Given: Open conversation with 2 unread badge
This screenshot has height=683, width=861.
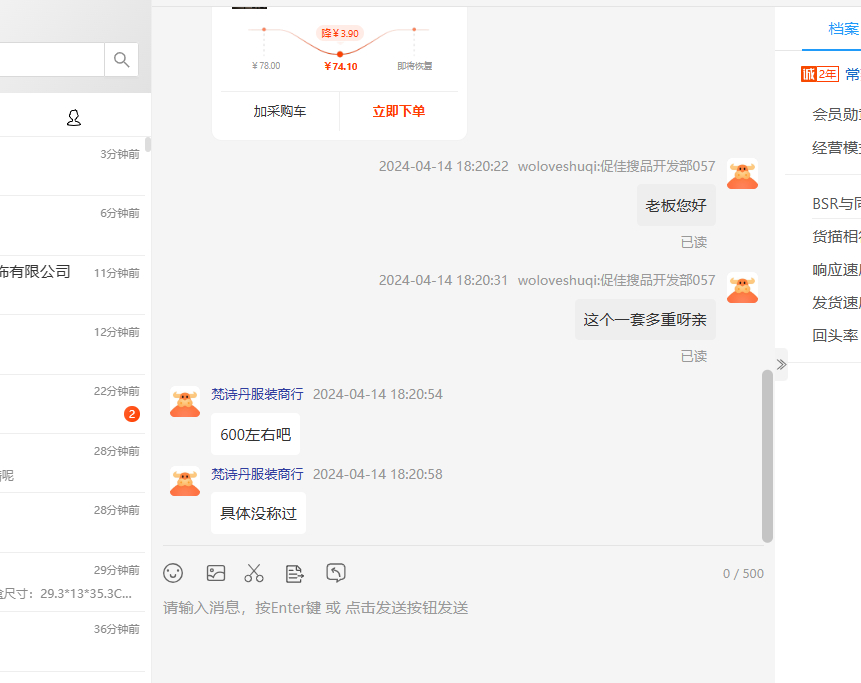Looking at the screenshot, I should tap(72, 404).
